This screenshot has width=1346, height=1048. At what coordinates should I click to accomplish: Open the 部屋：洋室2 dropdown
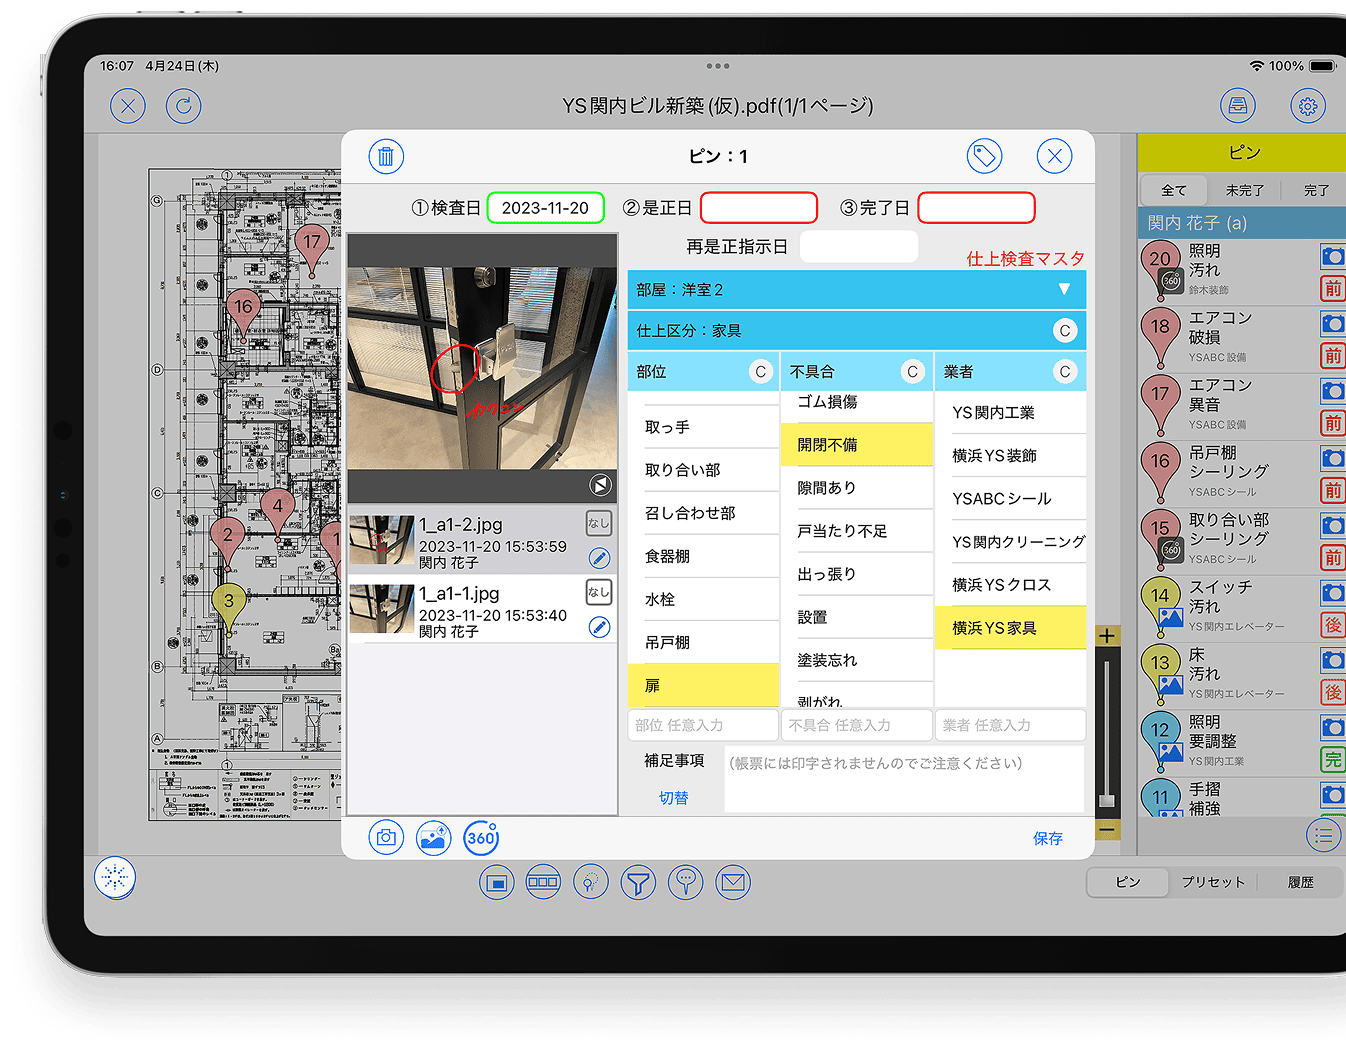(1065, 289)
